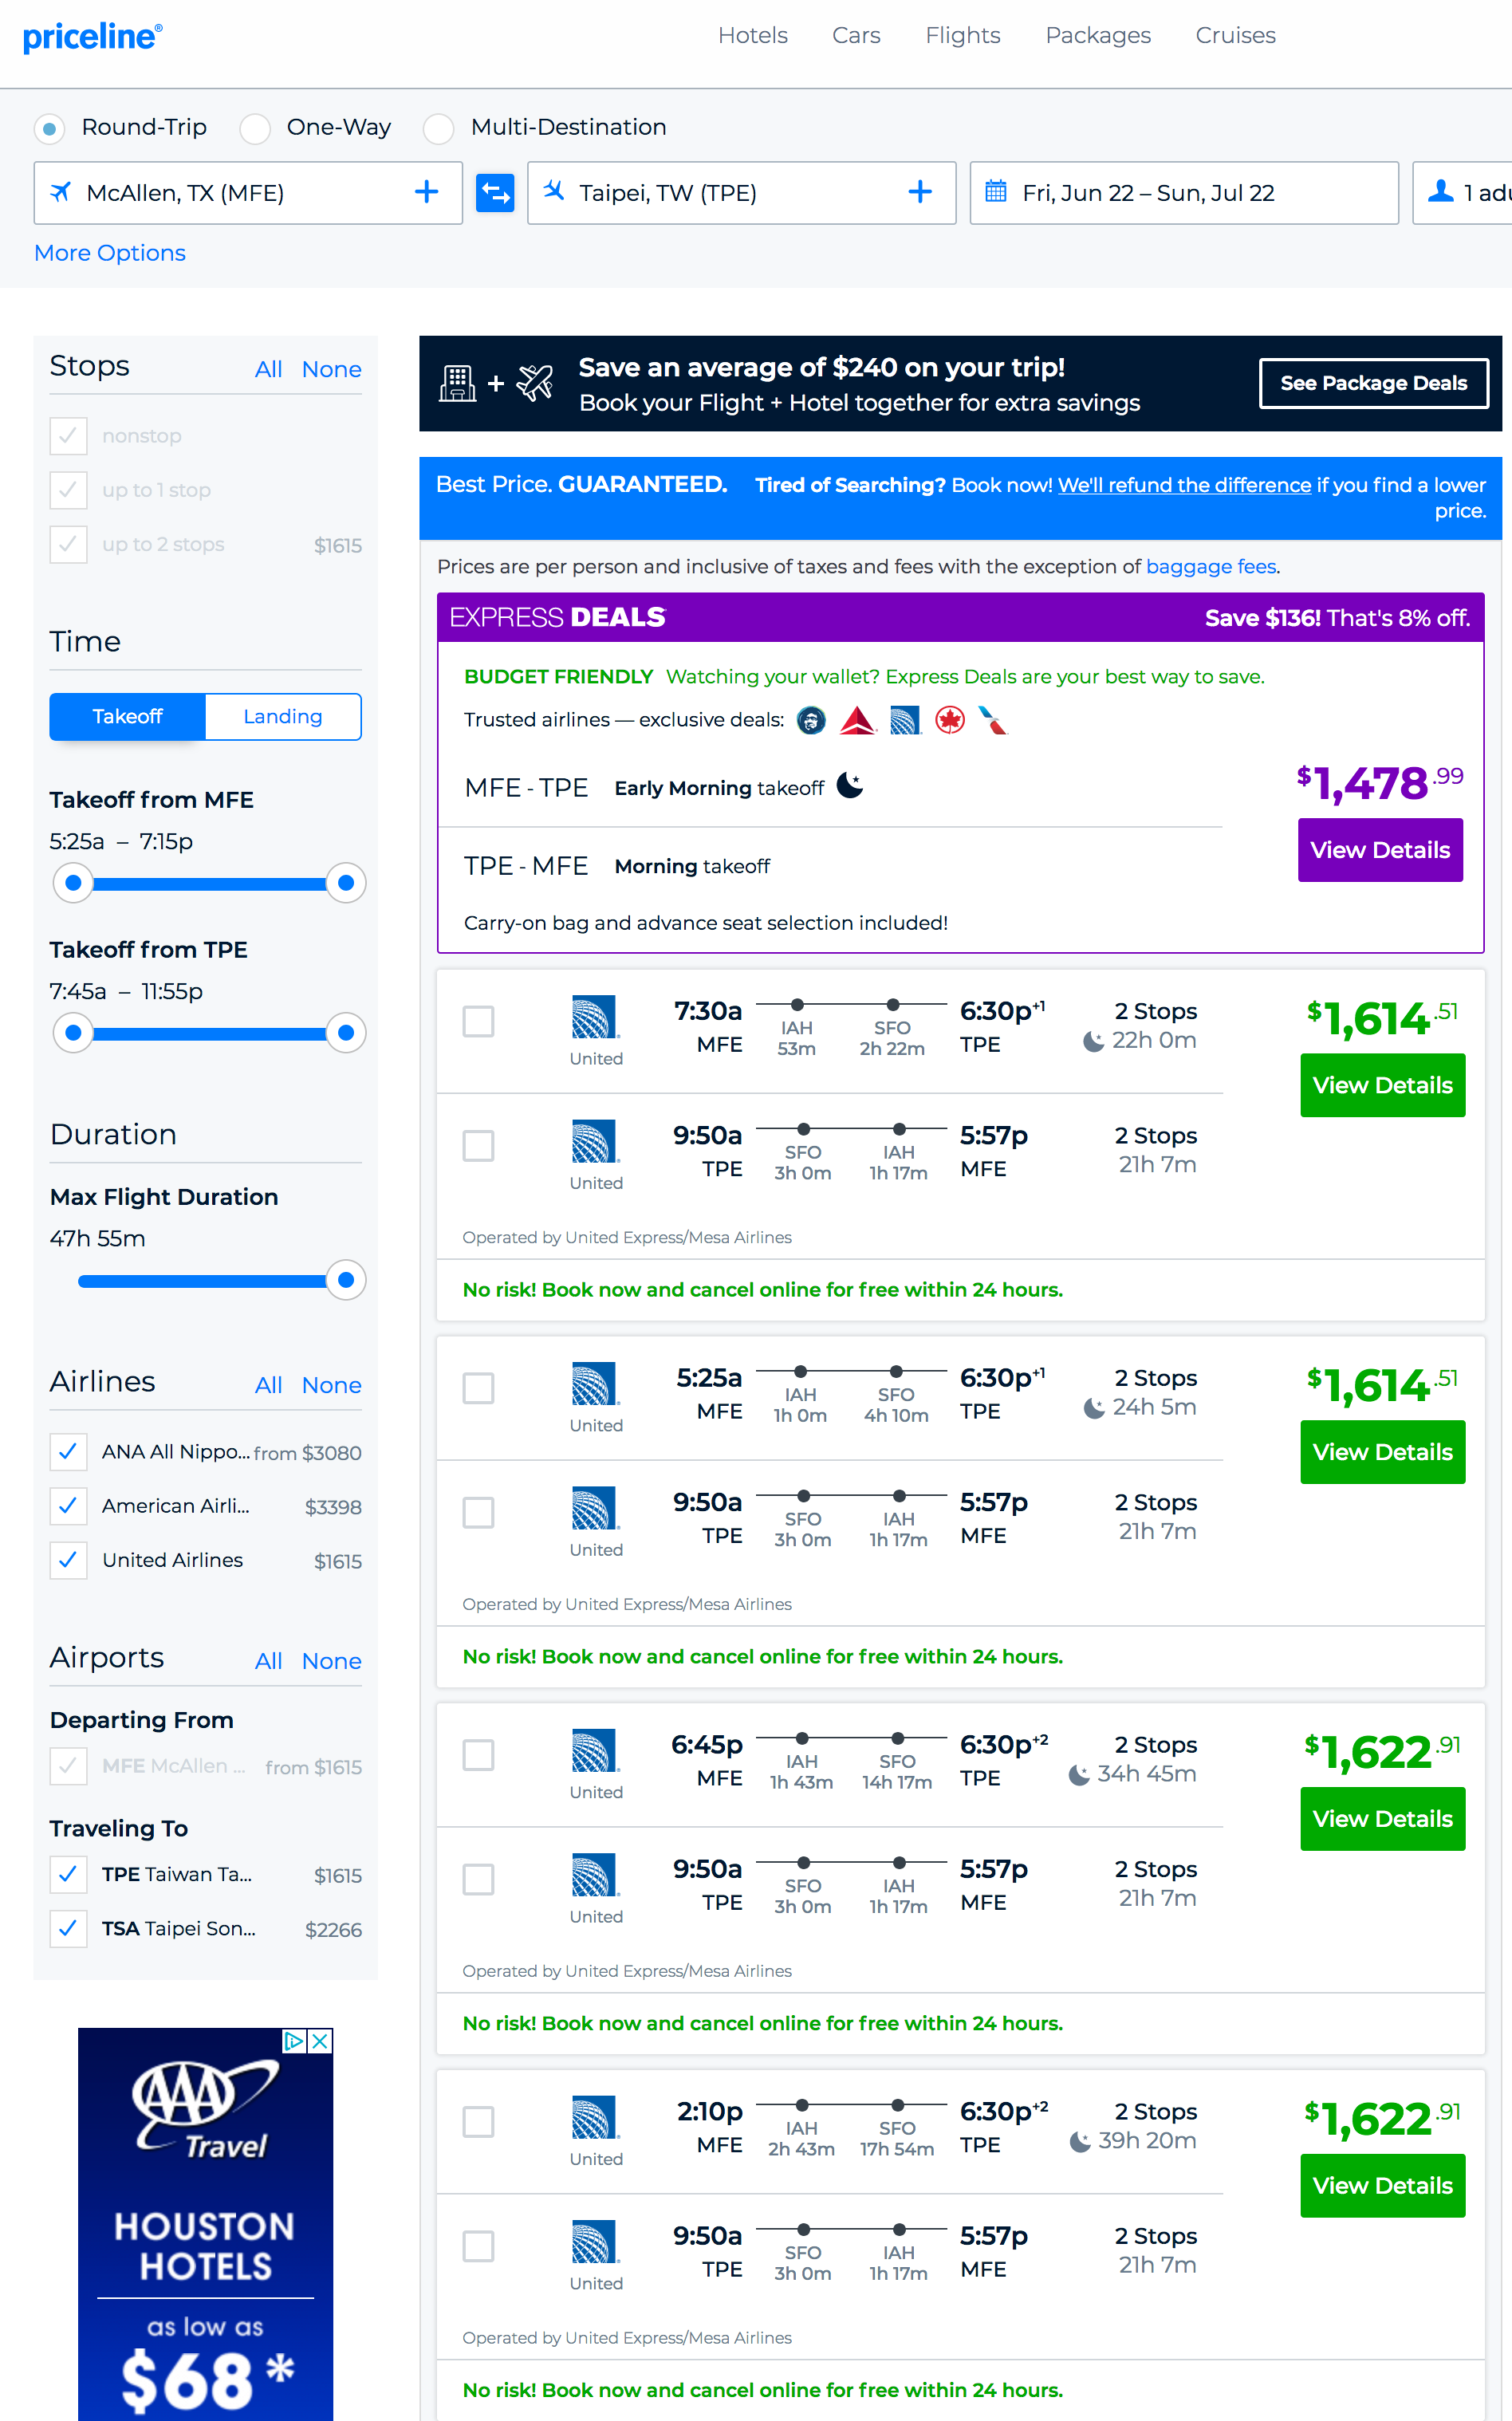Click the Delta logo in Express Deals
1512x2421 pixels.
857,720
